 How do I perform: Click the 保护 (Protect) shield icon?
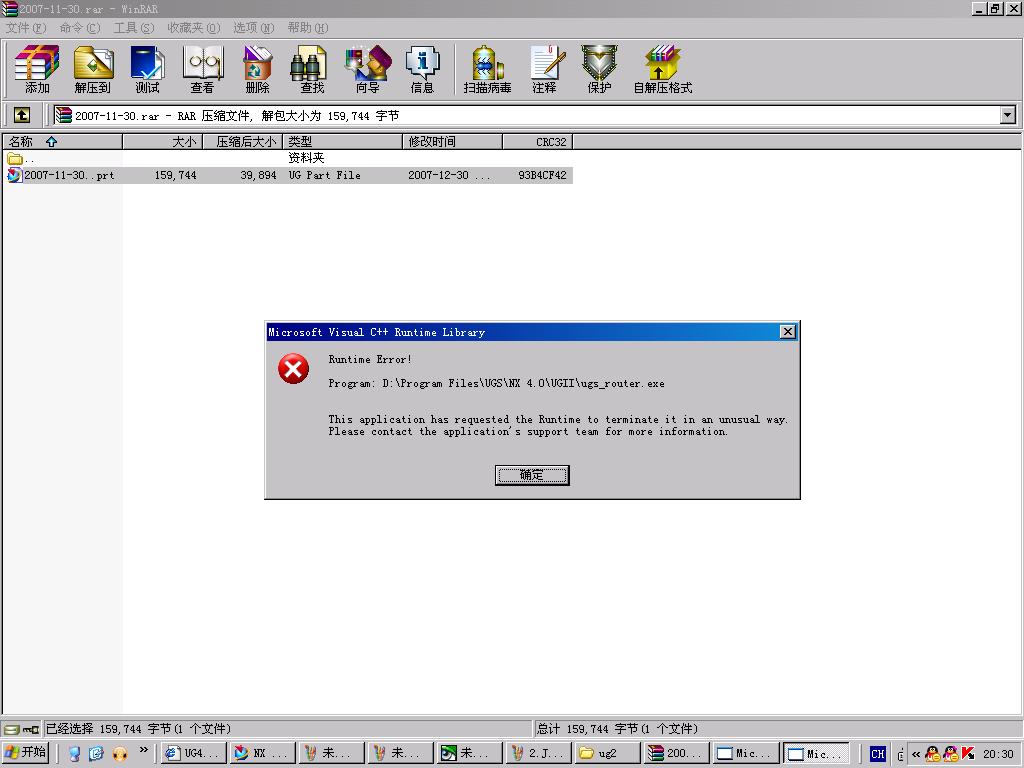point(600,69)
